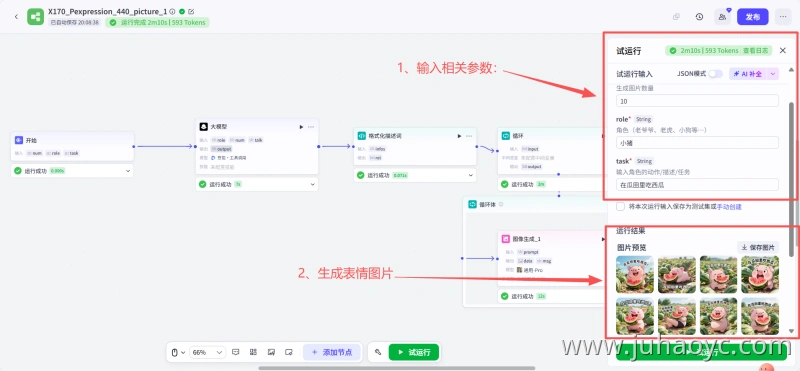The height and width of the screenshot is (371, 800).
Task: Toggle JSON模式 switch
Action: coord(715,74)
